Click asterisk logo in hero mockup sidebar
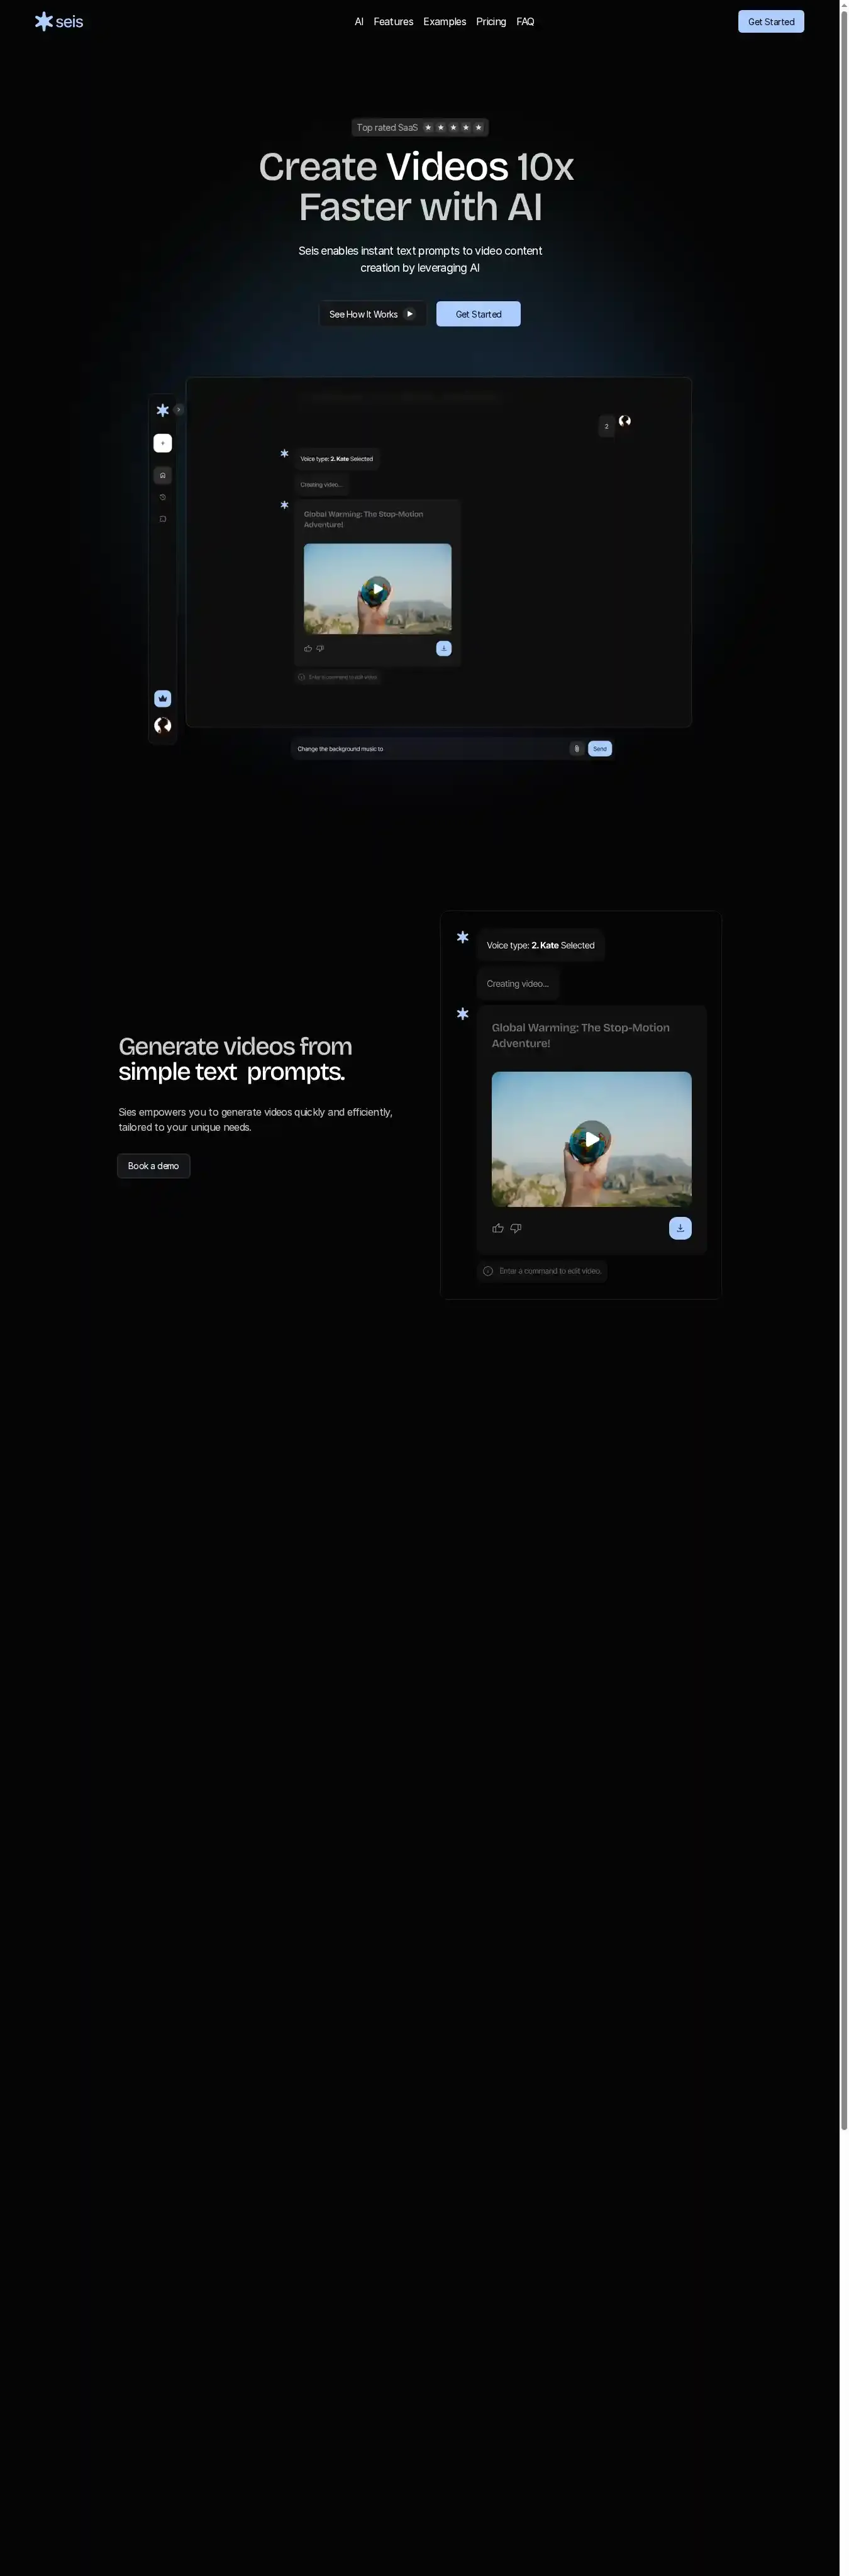The image size is (849, 2576). coord(163,410)
